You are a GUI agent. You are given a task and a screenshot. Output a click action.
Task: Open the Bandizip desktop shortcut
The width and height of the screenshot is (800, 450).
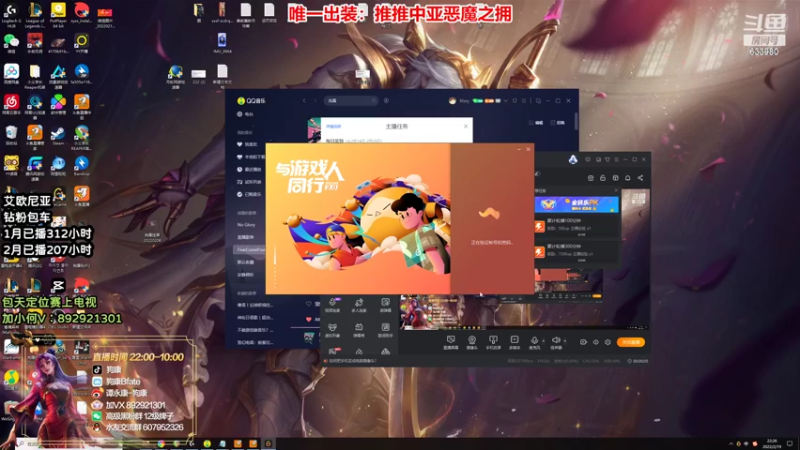[x=82, y=166]
